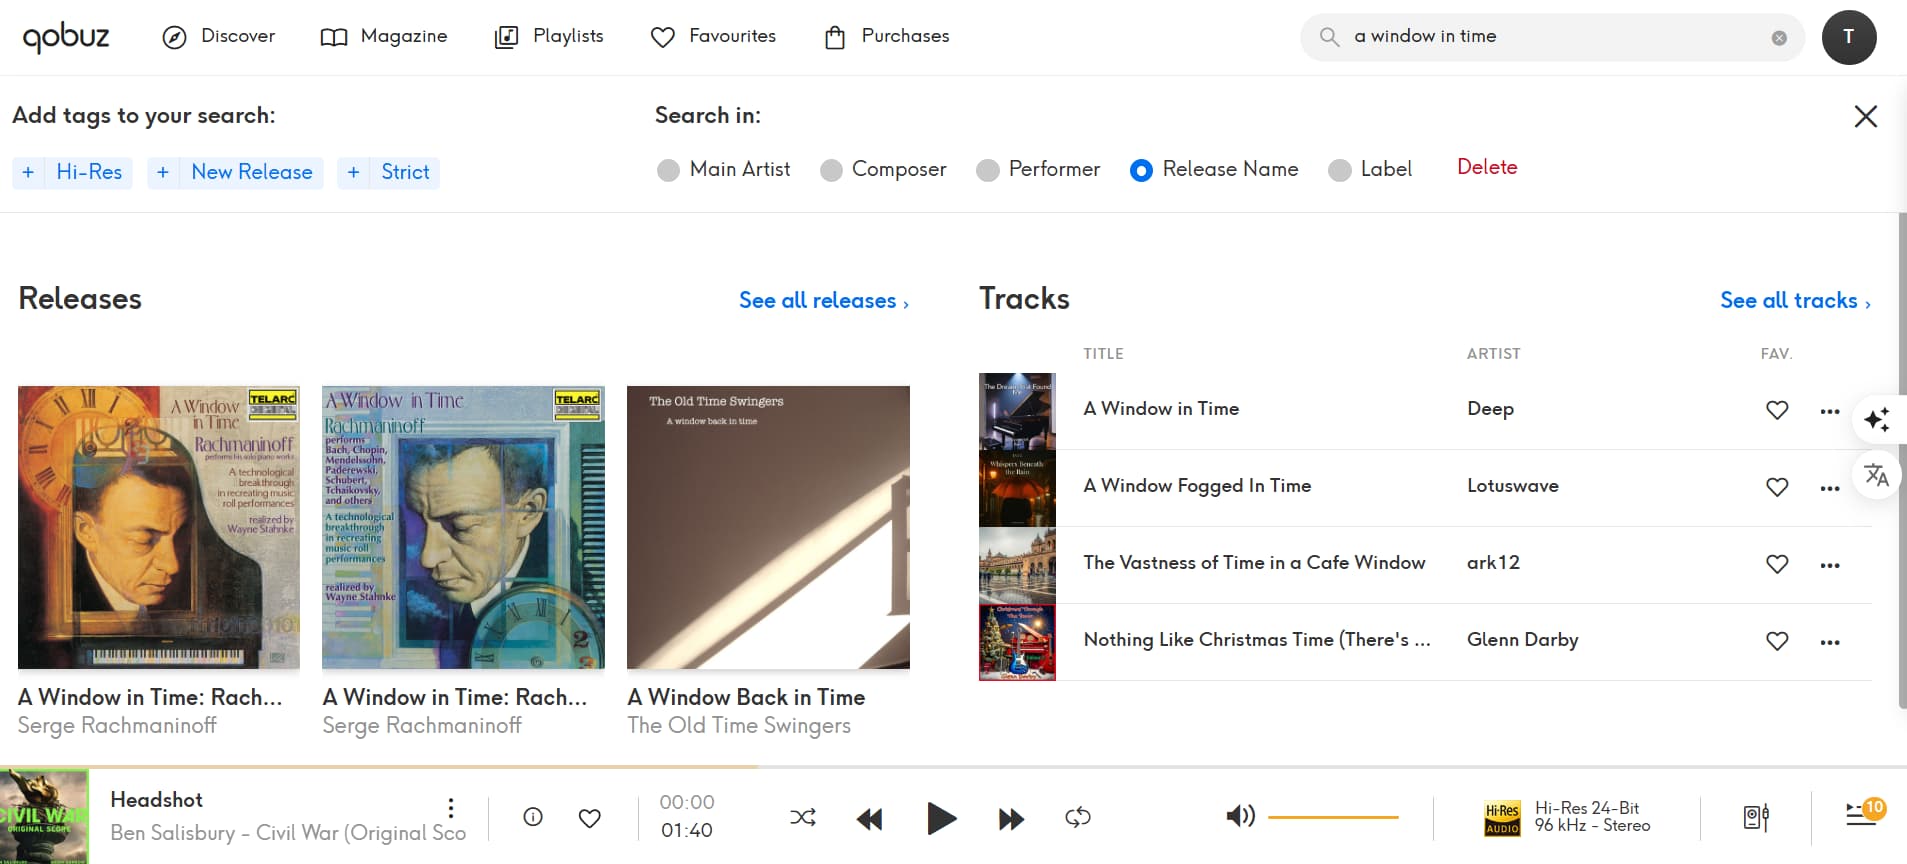1907x864 pixels.
Task: Show track info for Headshot
Action: pos(533,817)
